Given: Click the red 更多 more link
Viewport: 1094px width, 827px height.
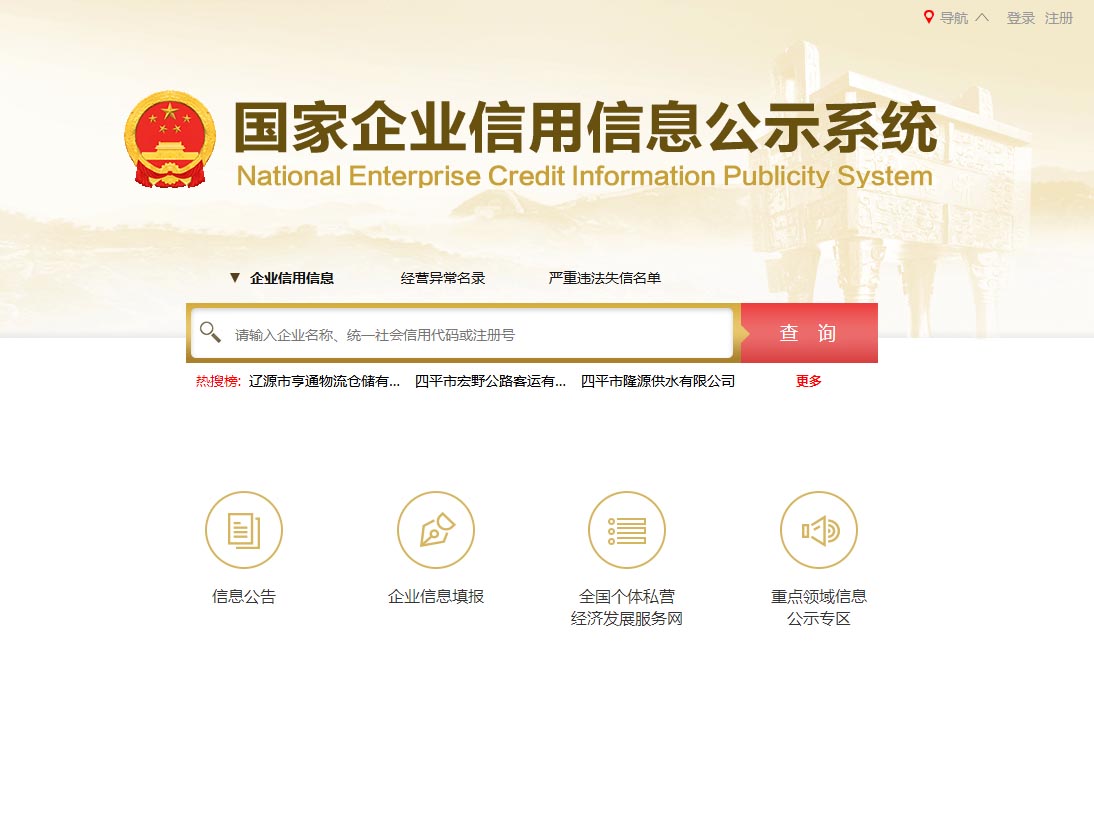Looking at the screenshot, I should coord(809,381).
